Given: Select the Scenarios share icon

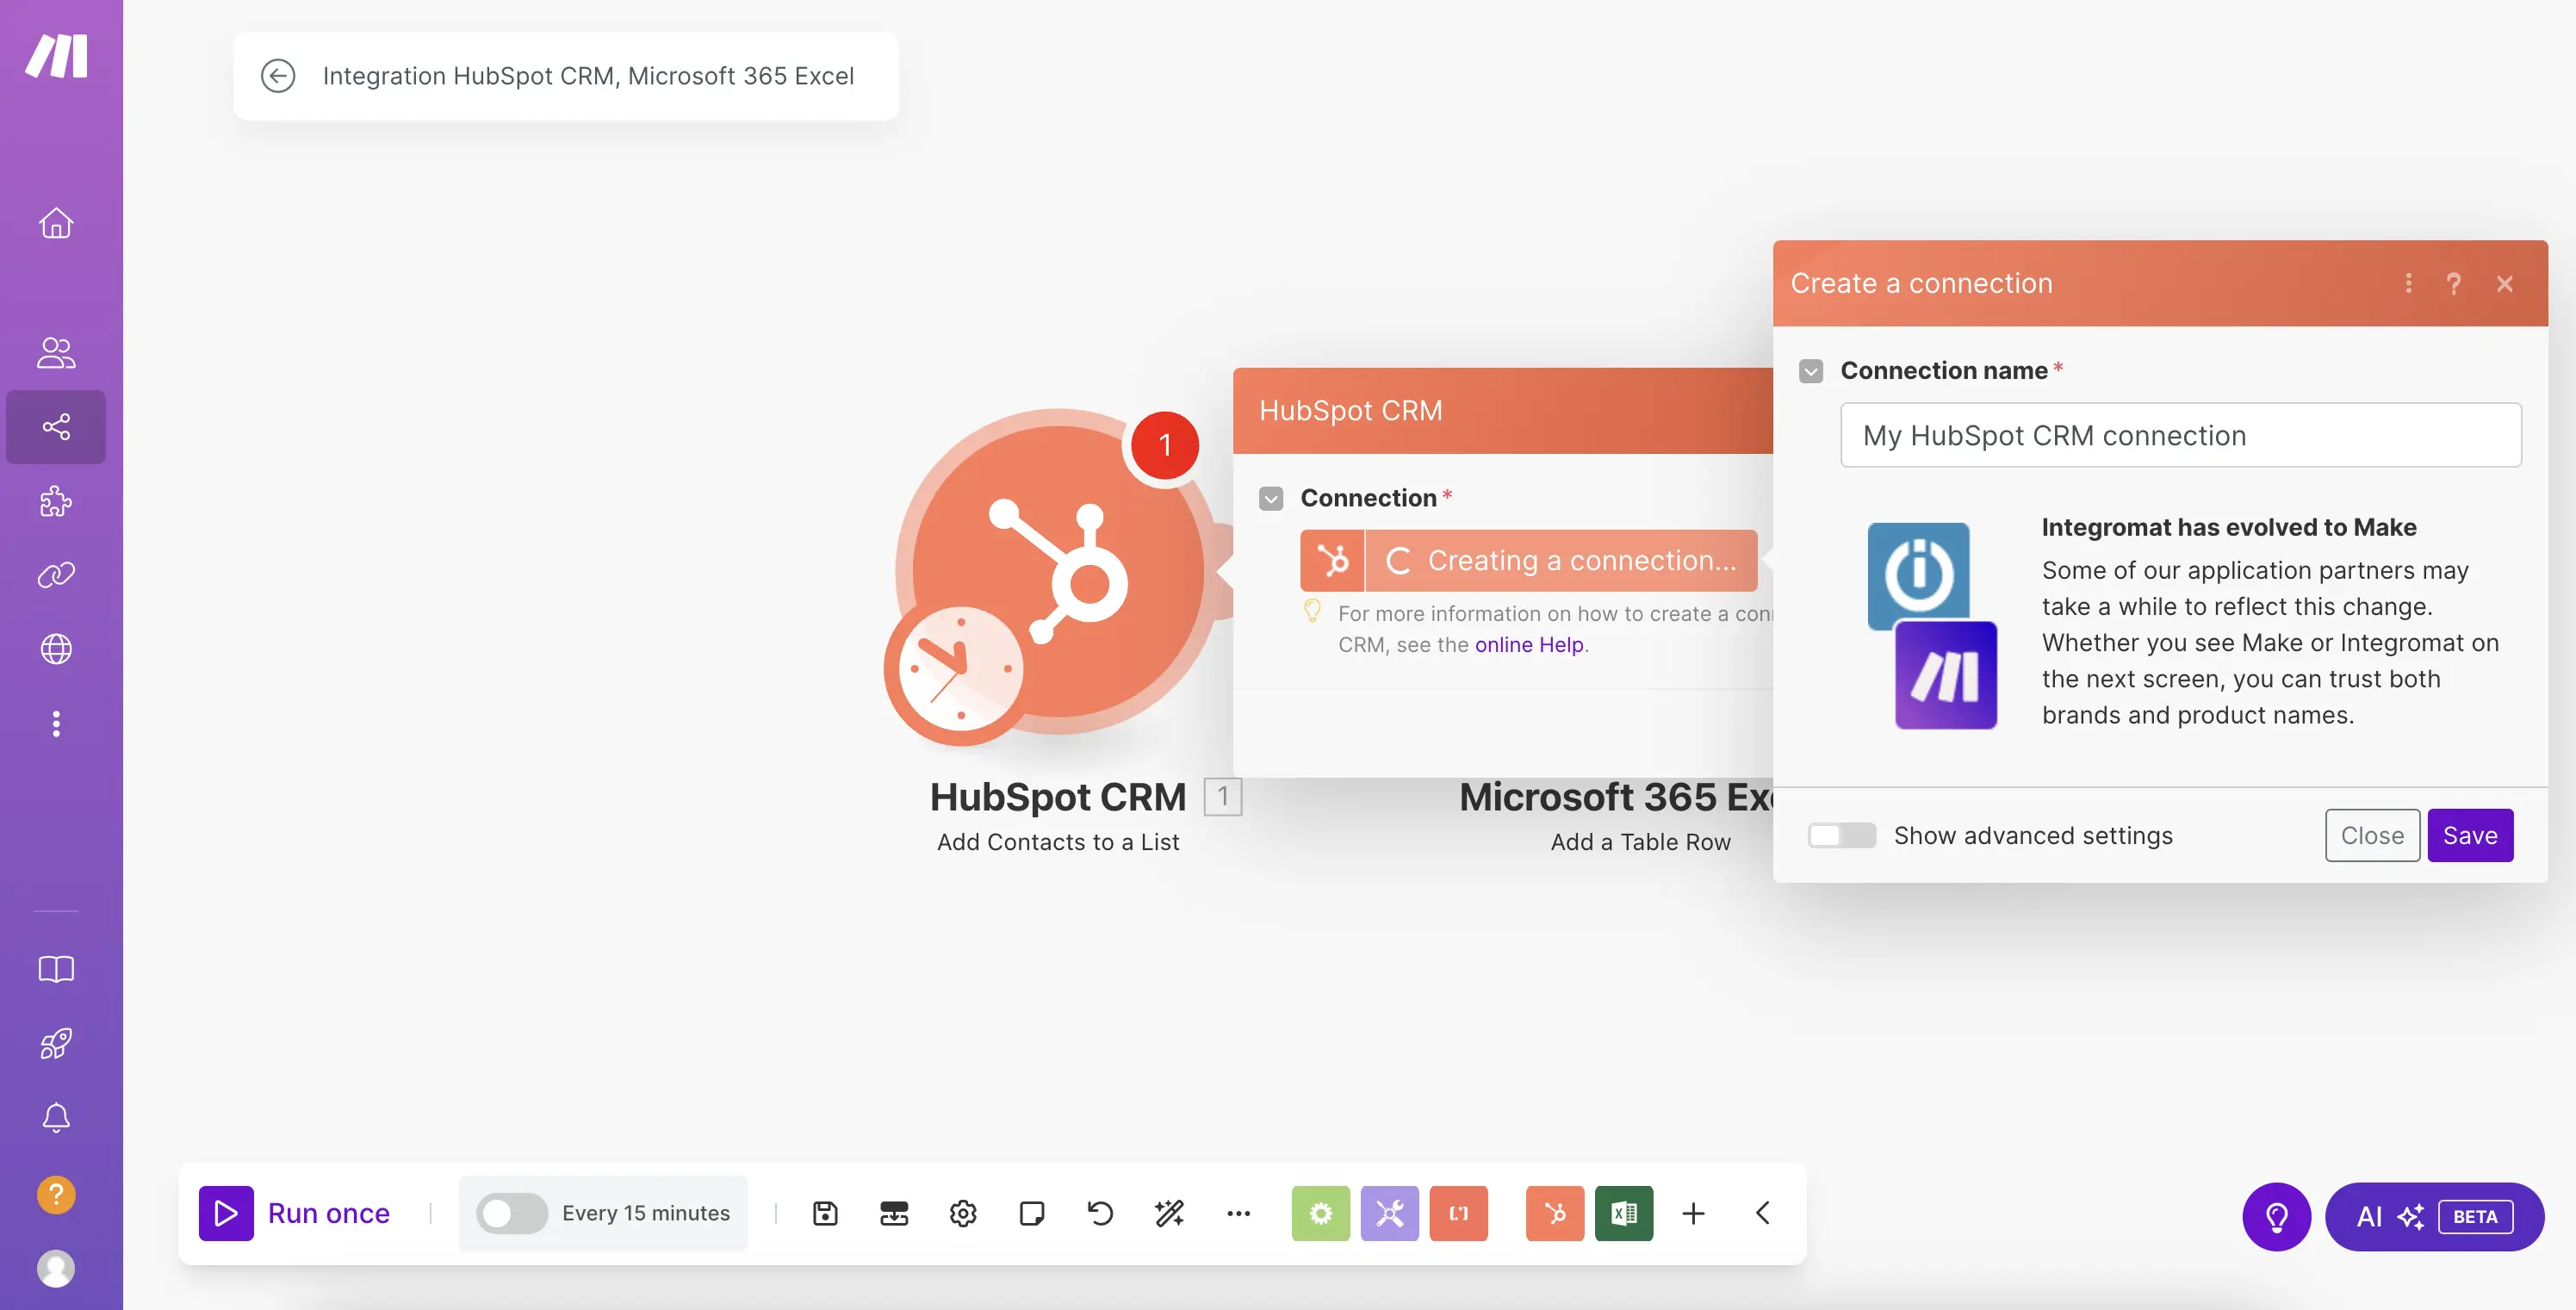Looking at the screenshot, I should click(56, 427).
